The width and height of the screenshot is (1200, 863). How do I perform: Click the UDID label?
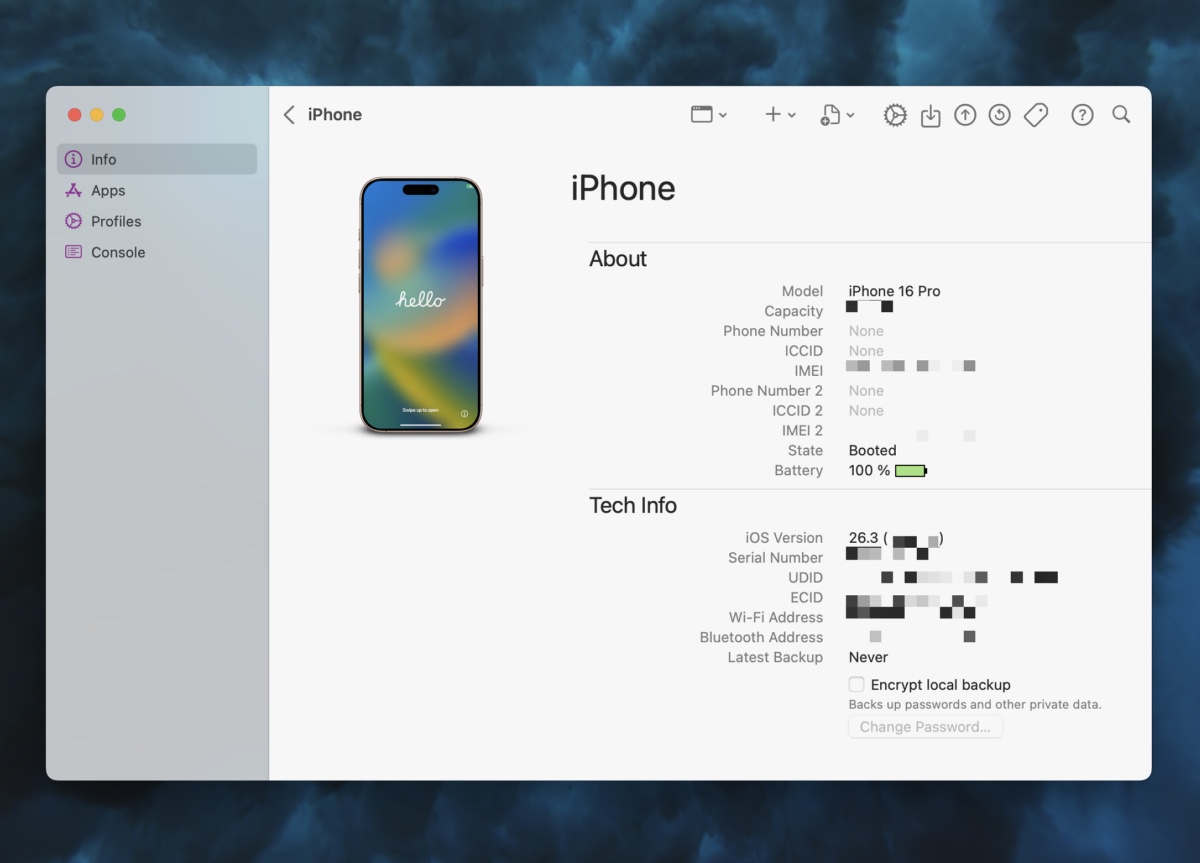pos(805,578)
